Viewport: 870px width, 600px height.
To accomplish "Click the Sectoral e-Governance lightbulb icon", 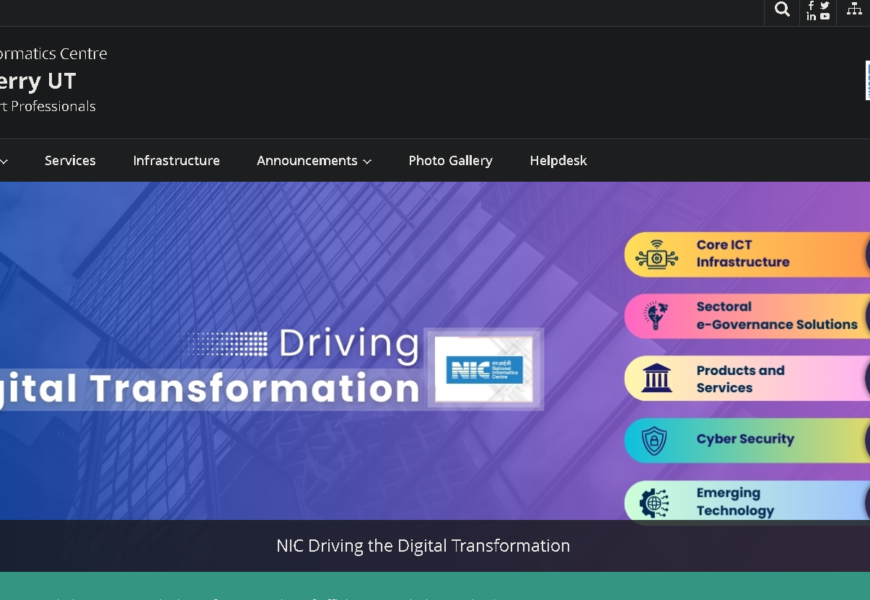I will [x=656, y=316].
